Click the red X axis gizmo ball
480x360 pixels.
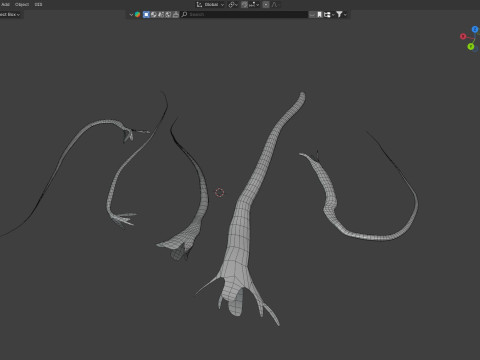click(463, 36)
